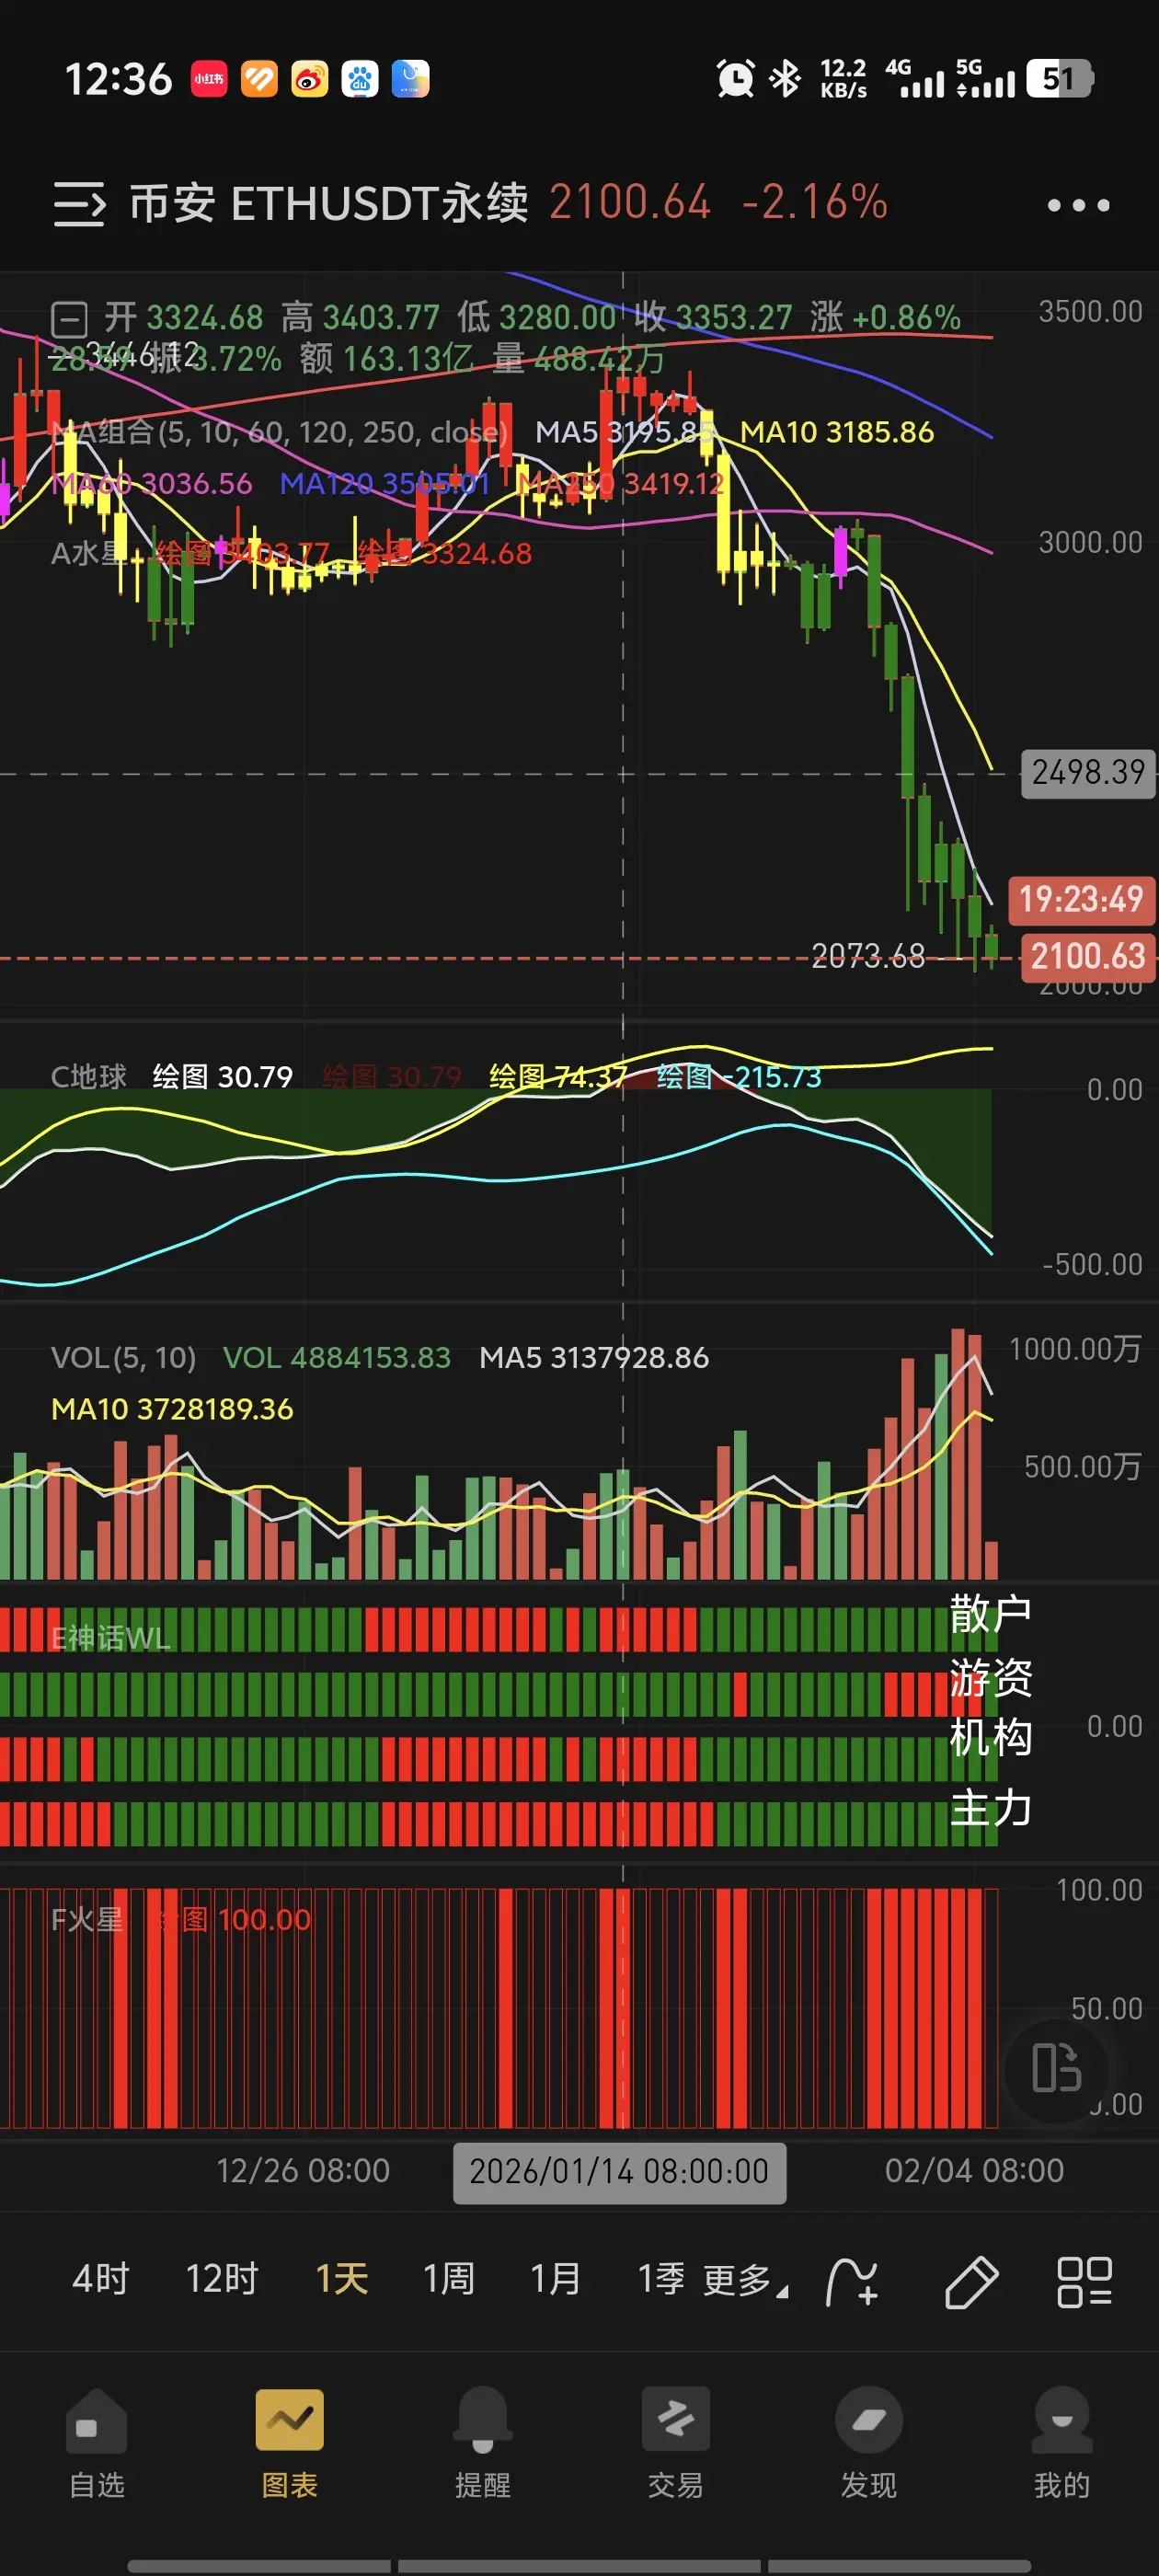Collapse the OHLC info panel toggle
Image resolution: width=1159 pixels, height=2576 pixels.
(x=69, y=319)
